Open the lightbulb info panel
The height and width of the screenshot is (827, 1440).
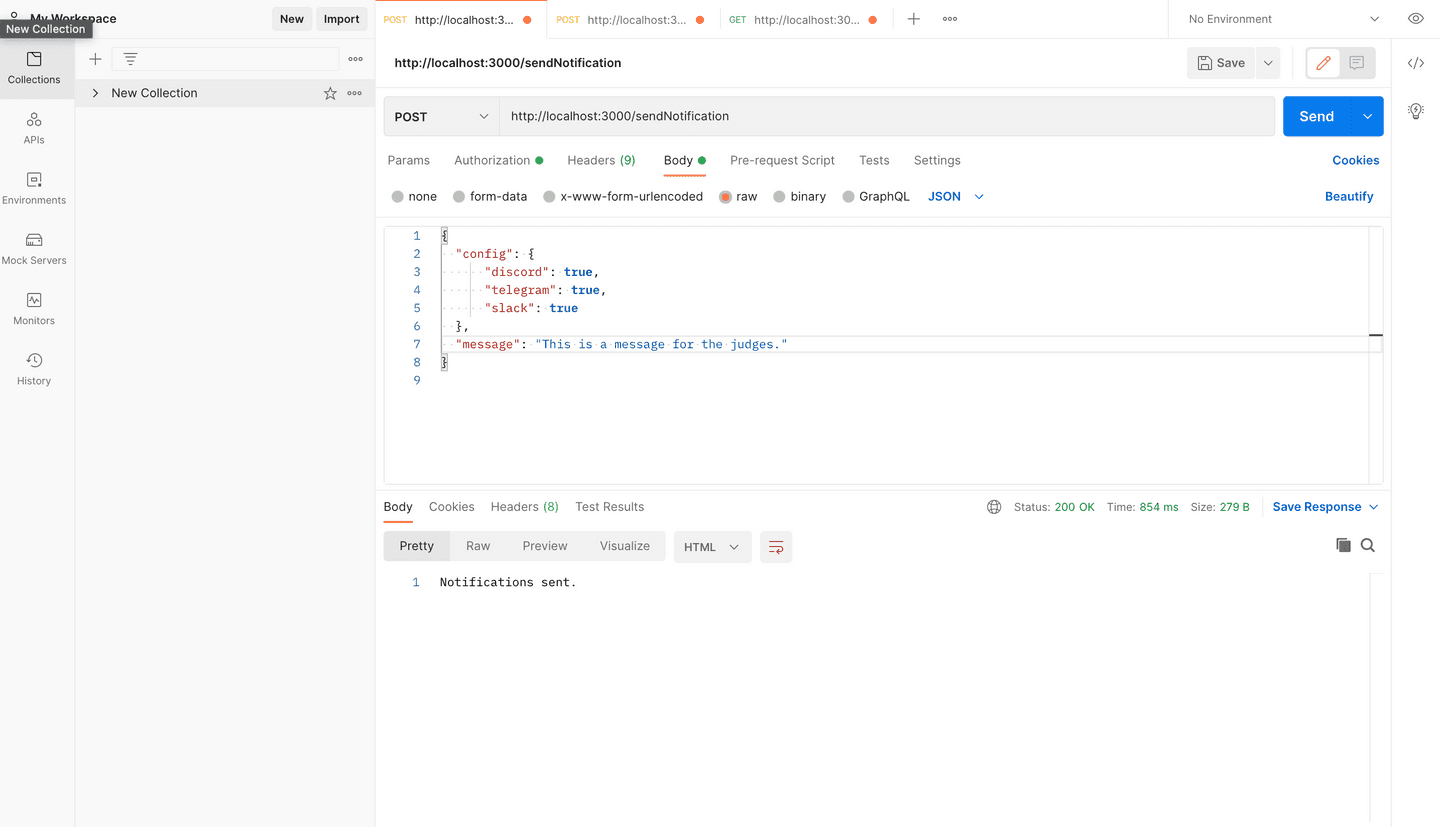tap(1416, 111)
